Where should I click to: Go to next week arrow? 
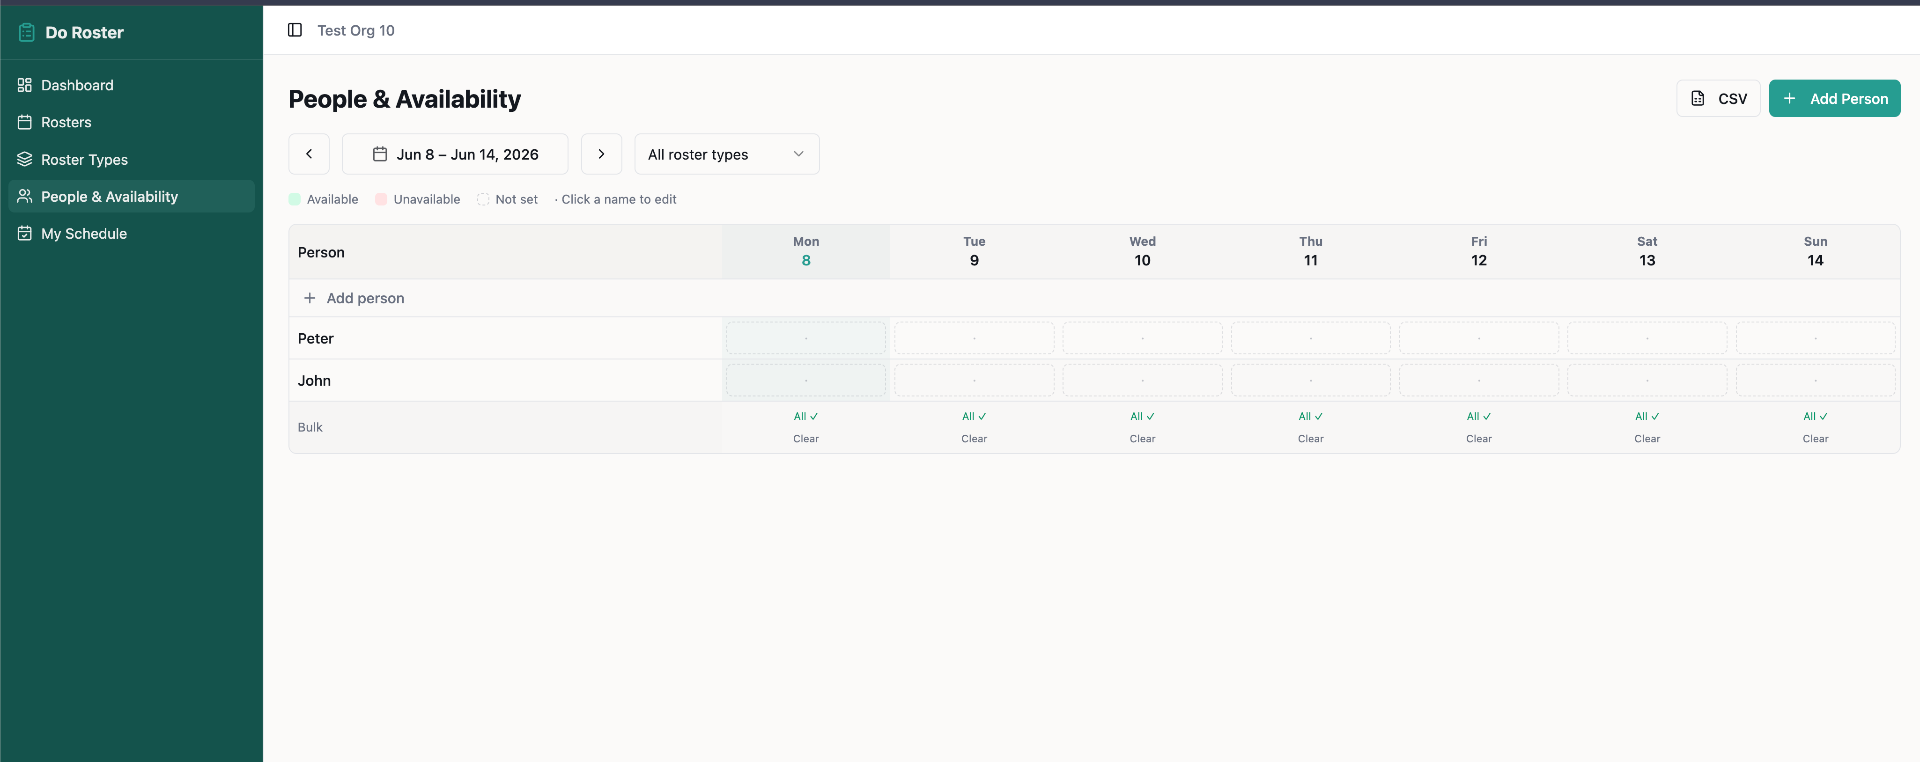point(601,154)
